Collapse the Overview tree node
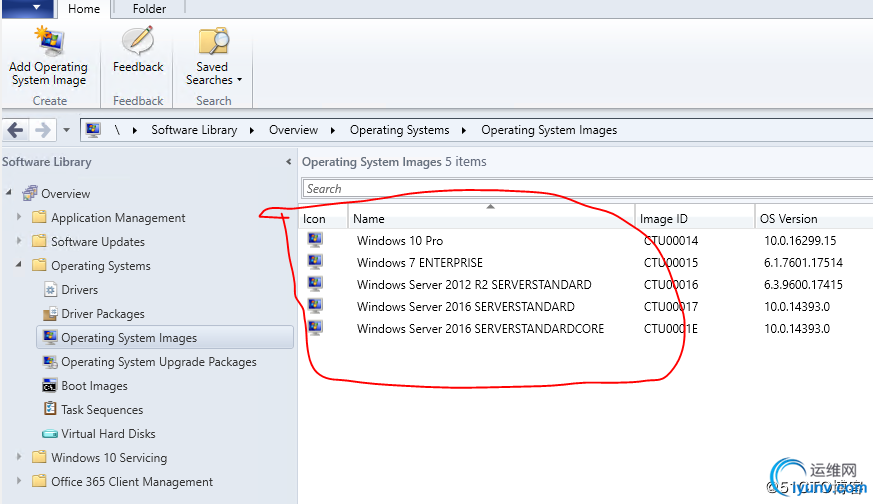Screen dimensions: 873x504 click(8, 193)
